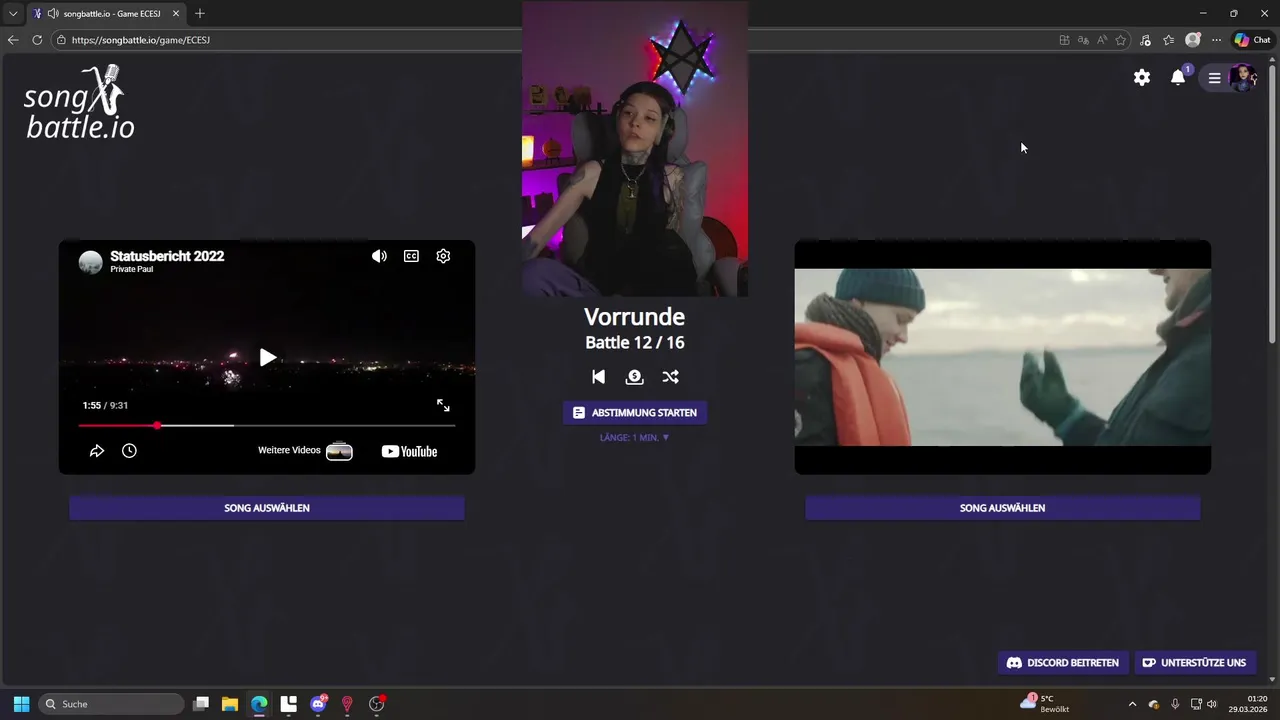Open OBS Studio from the taskbar
Viewport: 1280px width, 720px height.
click(377, 704)
